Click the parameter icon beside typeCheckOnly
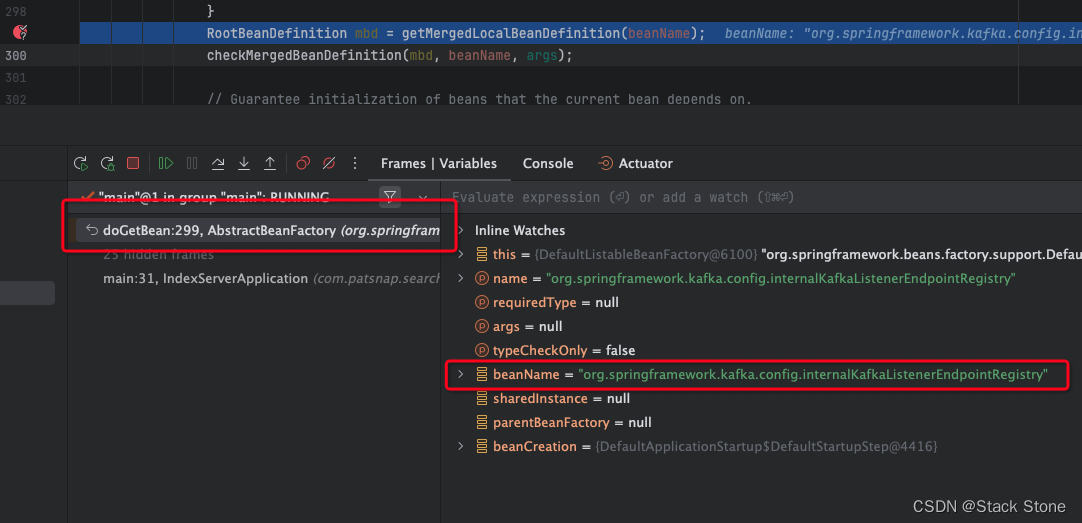The image size is (1082, 523). [x=482, y=351]
